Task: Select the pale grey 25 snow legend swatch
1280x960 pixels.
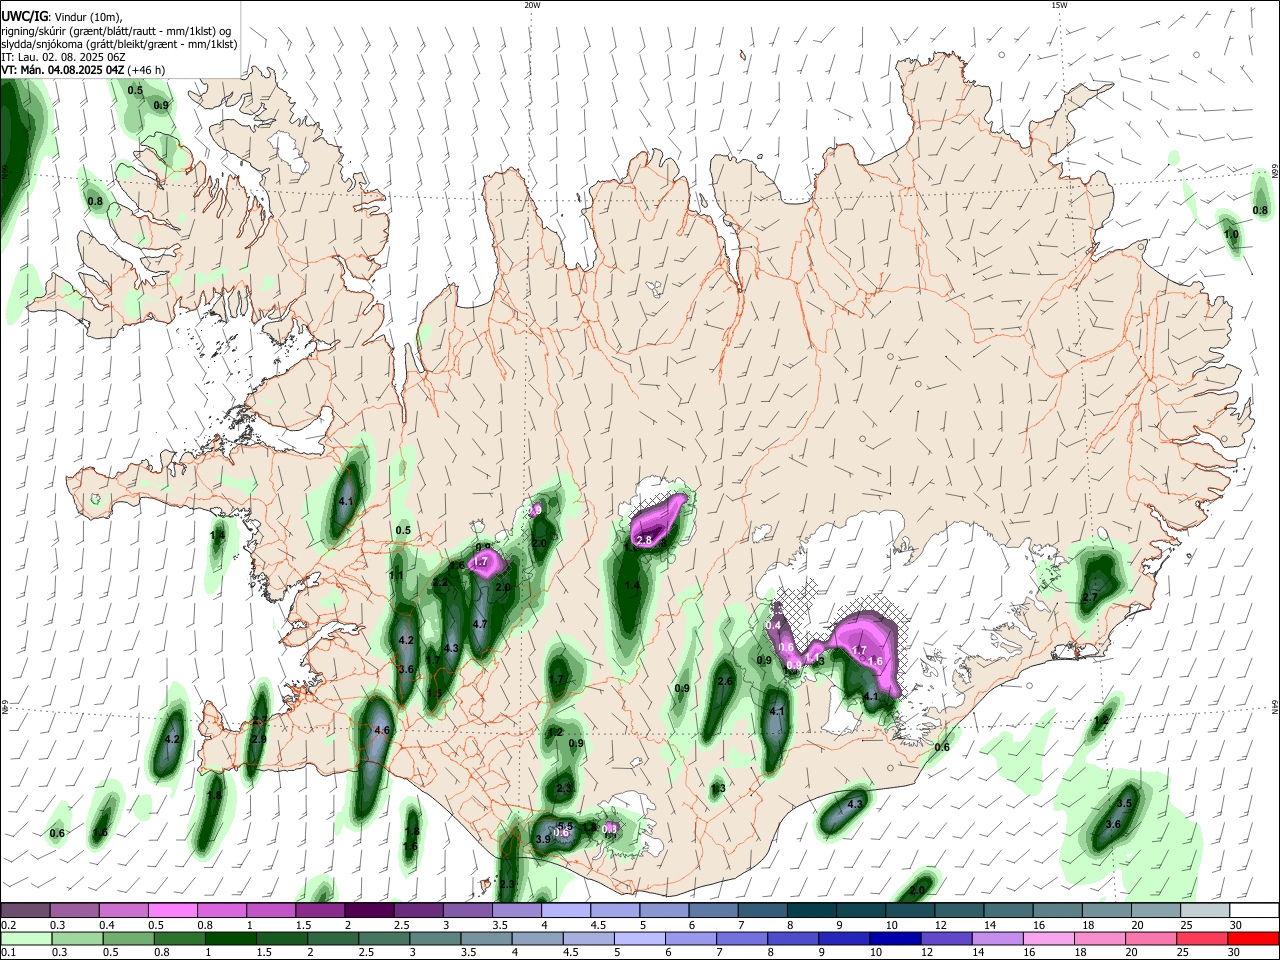Action: pos(1206,910)
